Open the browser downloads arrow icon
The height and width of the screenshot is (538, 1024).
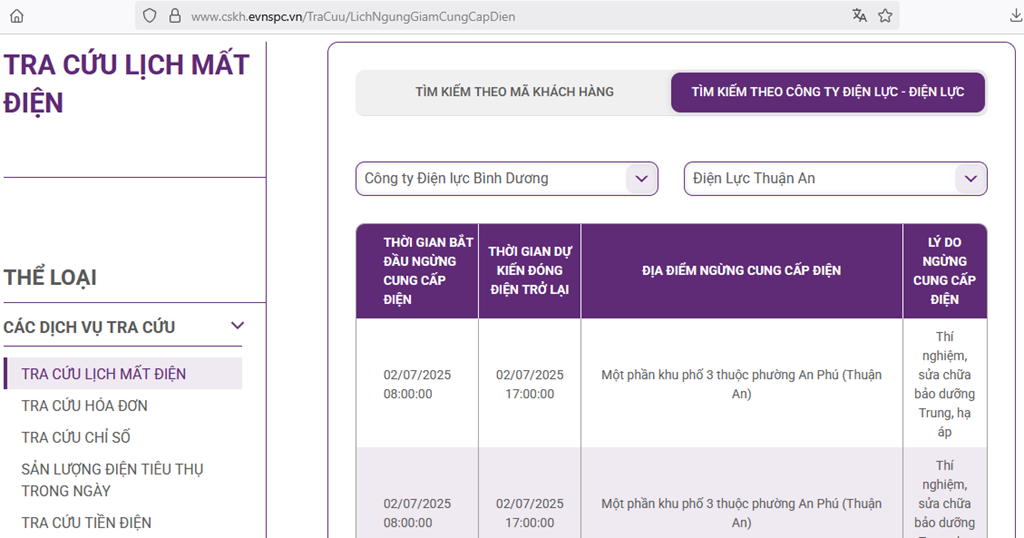pyautogui.click(x=1016, y=16)
